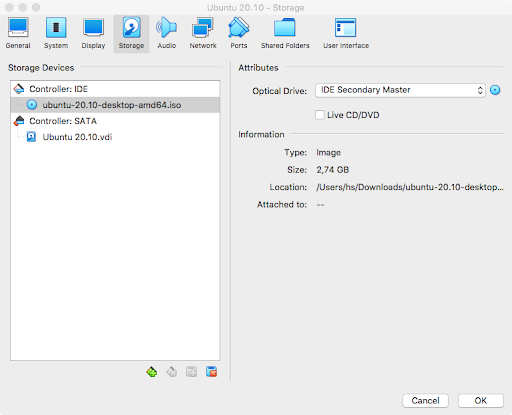Click the IDE controller icon

19,89
